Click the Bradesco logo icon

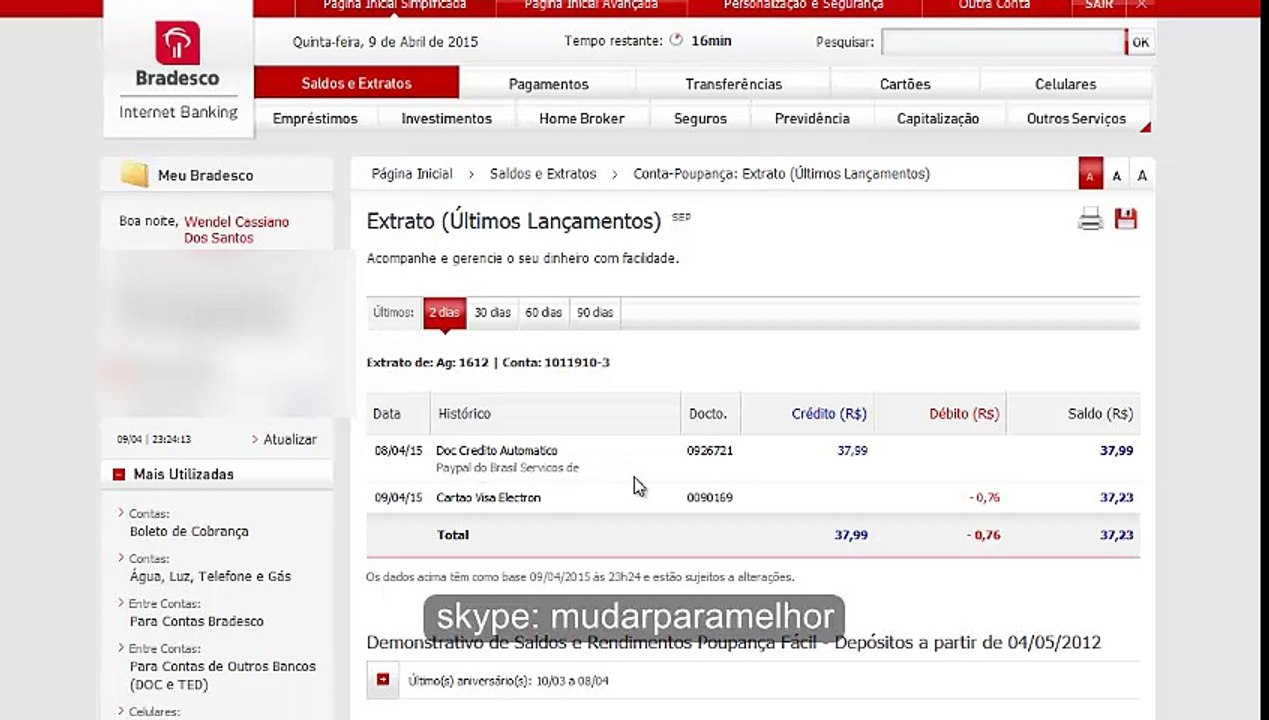(x=177, y=44)
